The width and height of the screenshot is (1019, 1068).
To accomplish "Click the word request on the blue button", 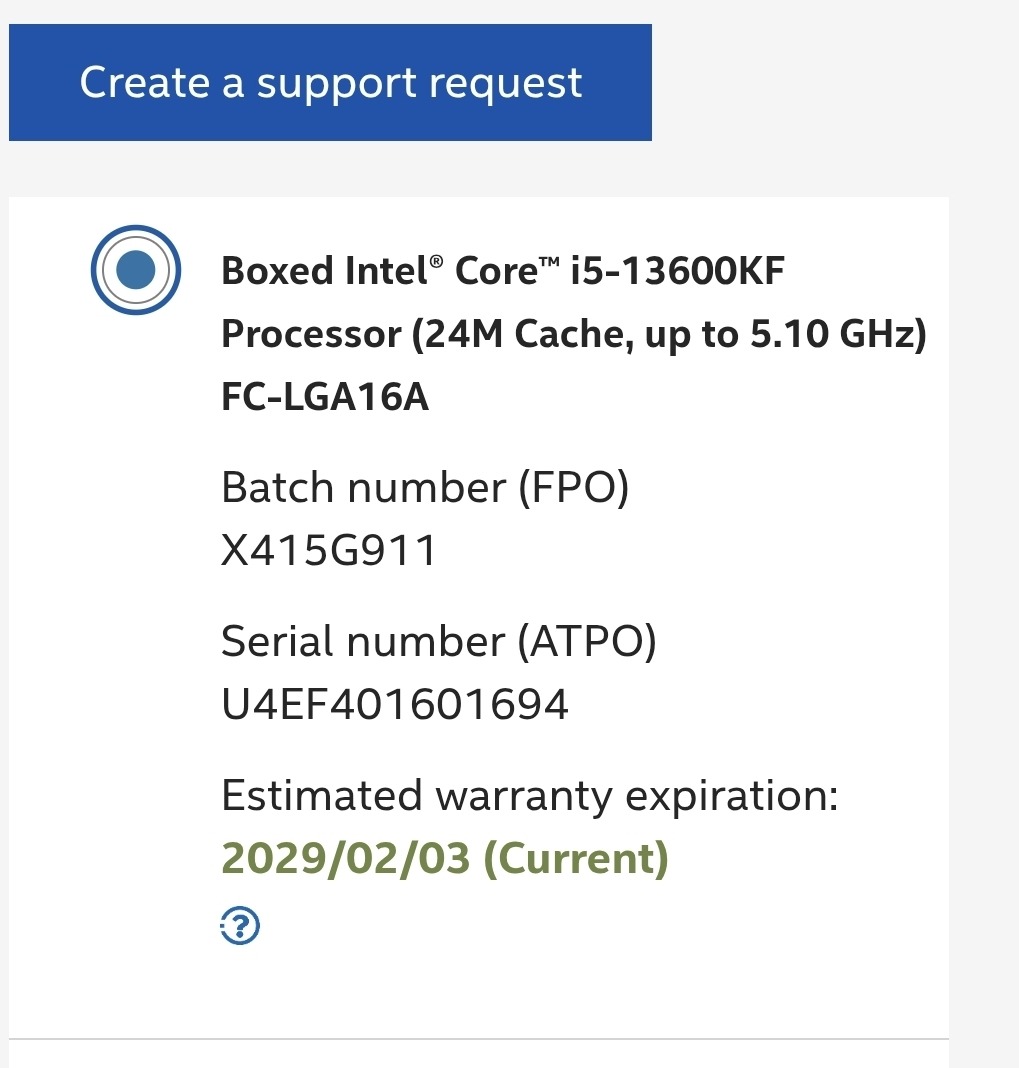I will 505,83.
